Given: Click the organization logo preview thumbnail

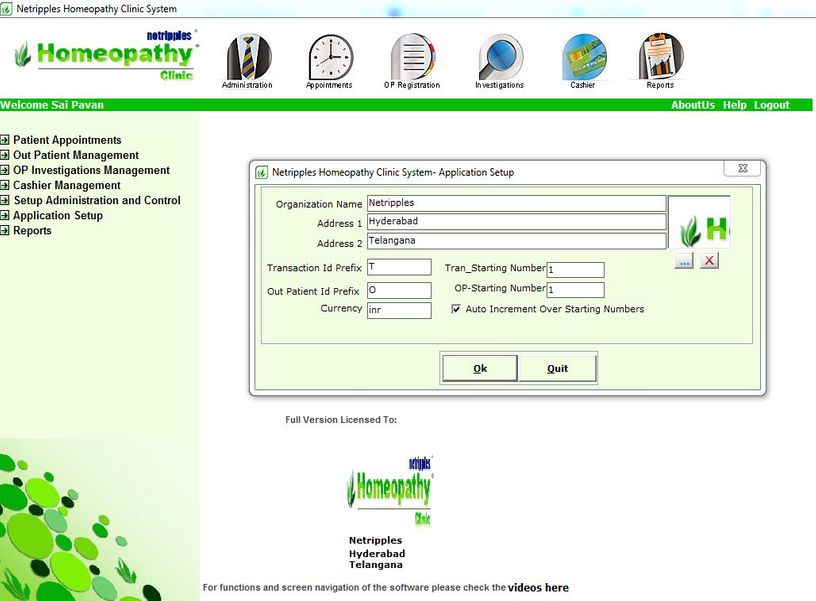Looking at the screenshot, I should pyautogui.click(x=699, y=222).
